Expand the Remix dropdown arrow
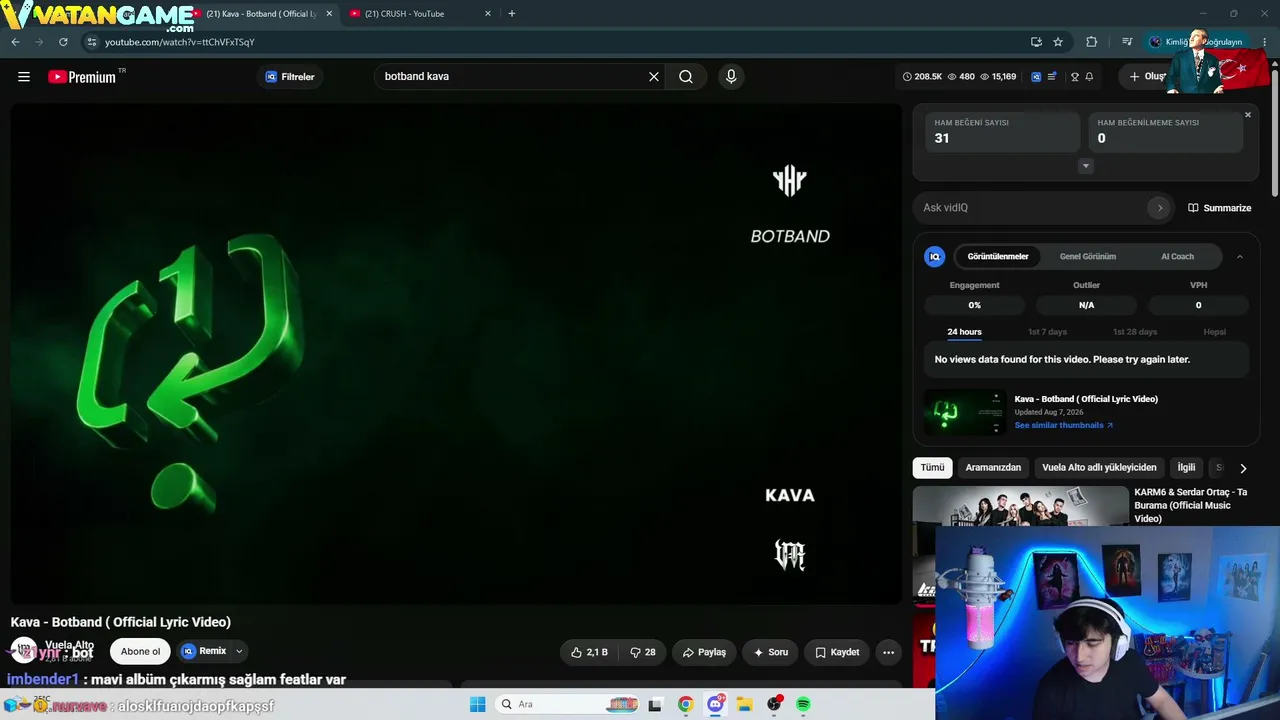Screen dimensions: 1280x720 239,651
